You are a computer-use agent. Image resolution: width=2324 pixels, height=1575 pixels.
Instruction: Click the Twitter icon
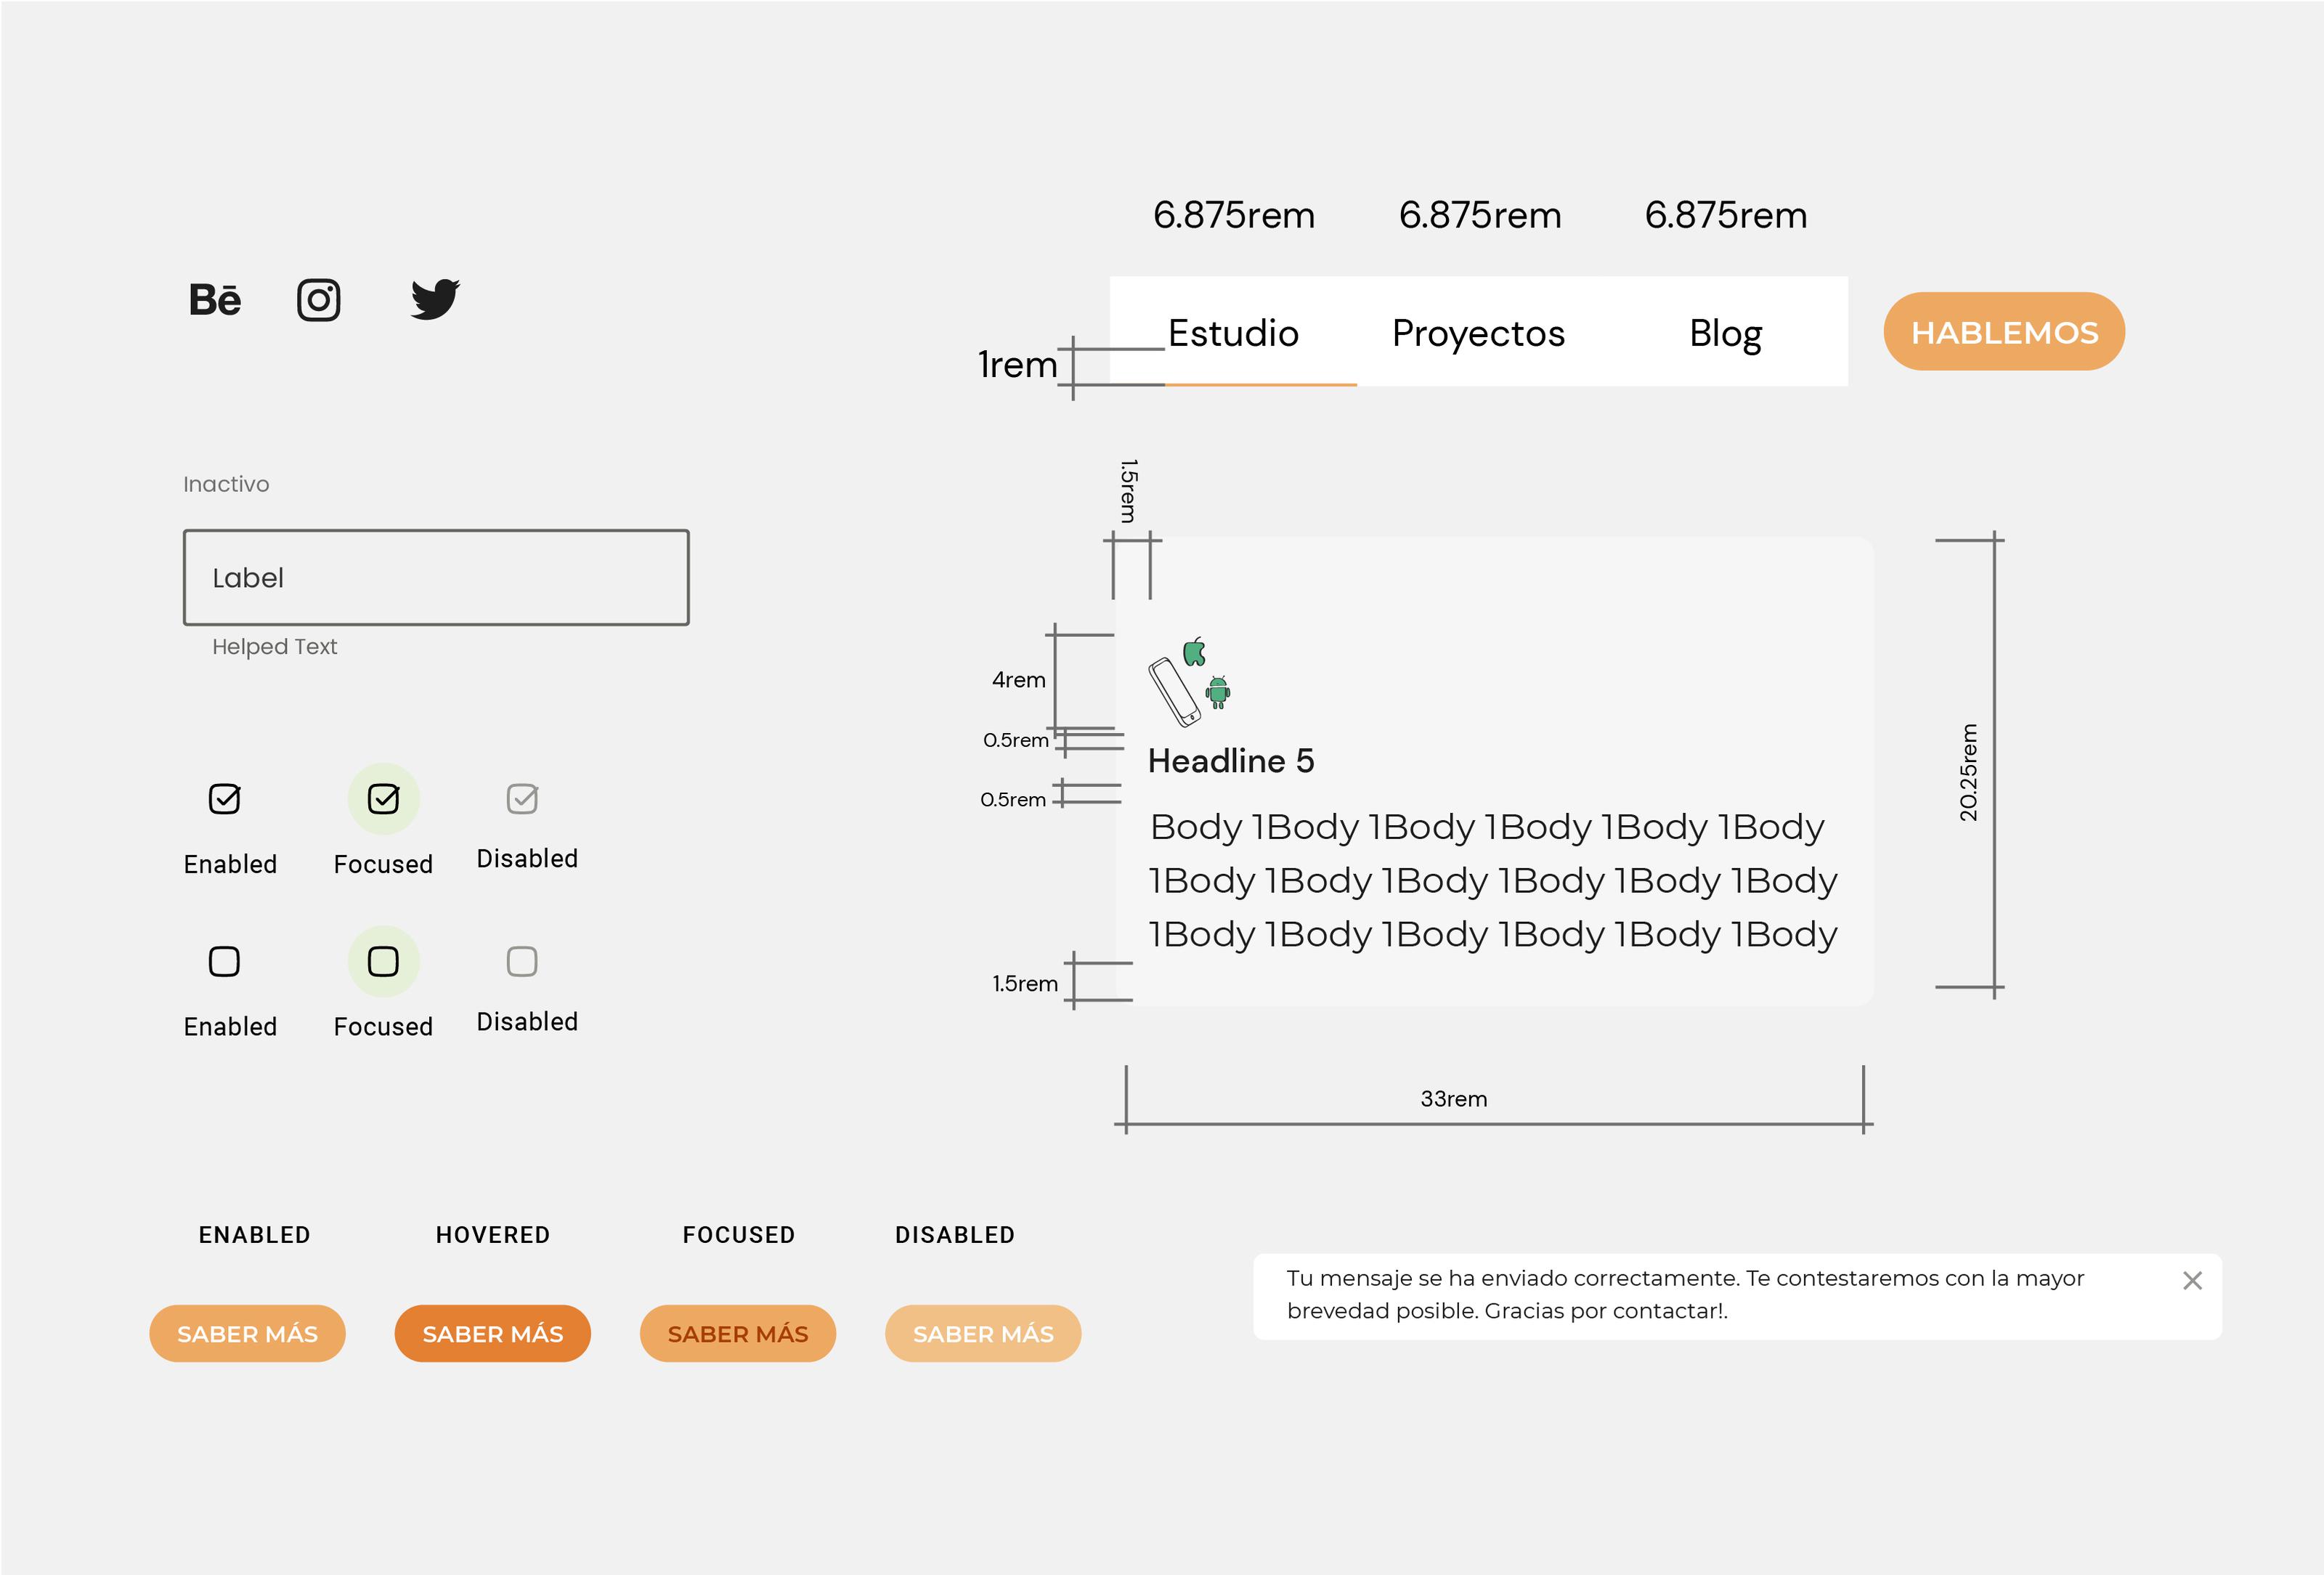point(432,299)
